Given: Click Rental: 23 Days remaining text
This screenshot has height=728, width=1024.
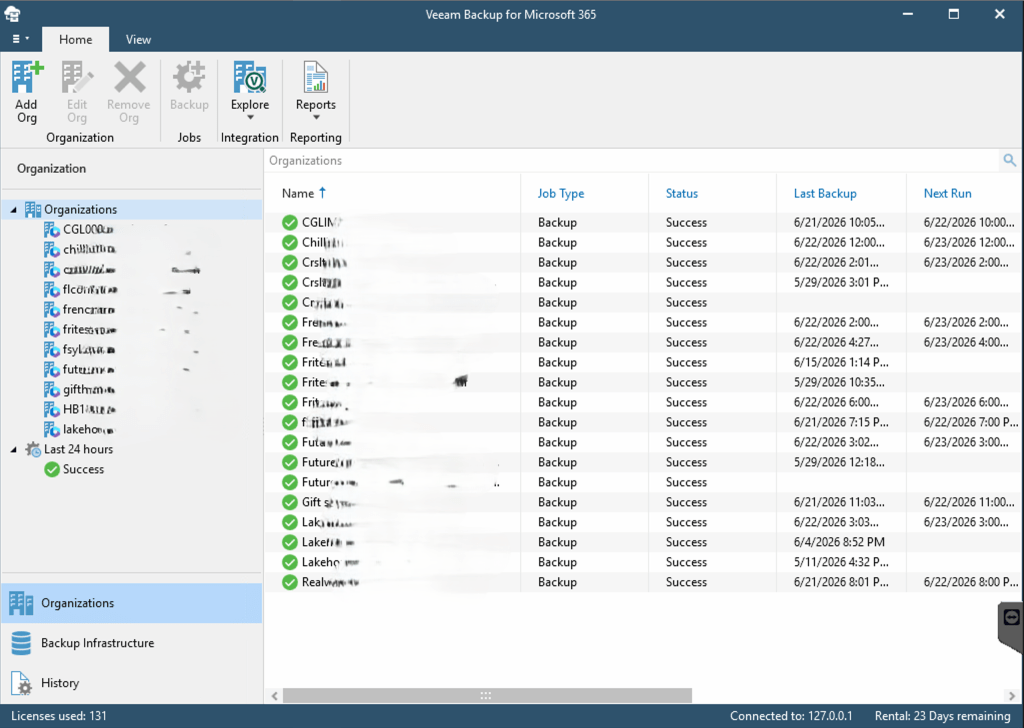Looking at the screenshot, I should [x=942, y=716].
